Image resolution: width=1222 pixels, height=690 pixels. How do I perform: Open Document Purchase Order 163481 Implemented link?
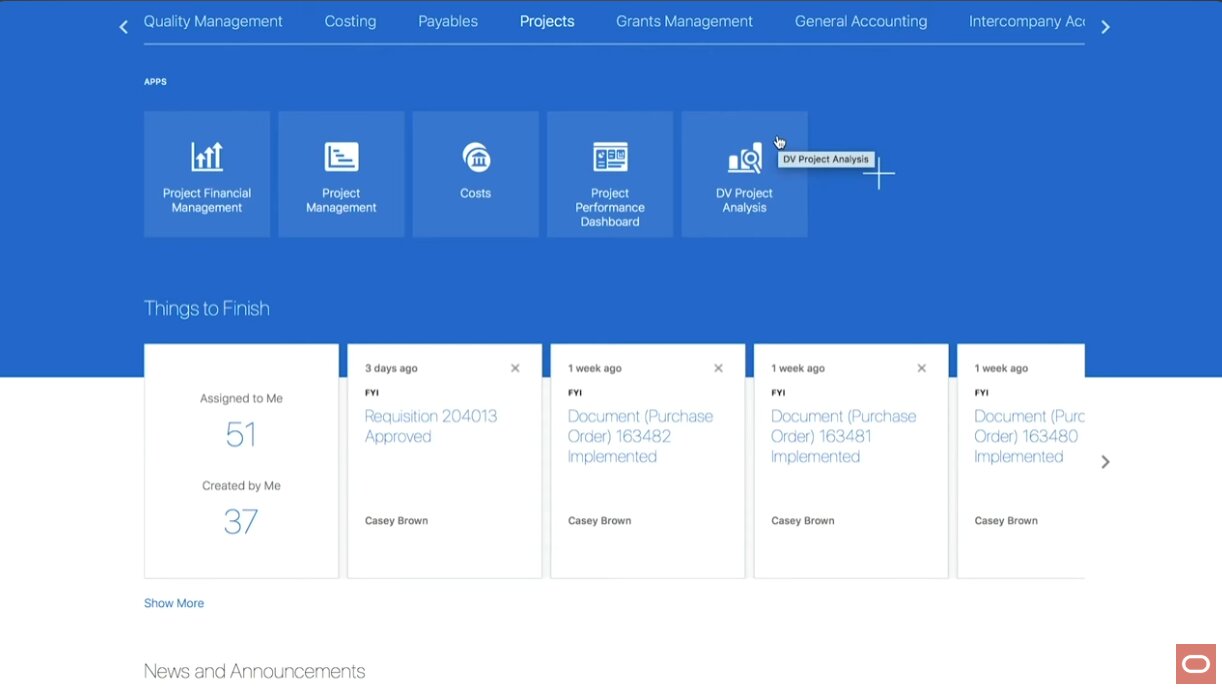coord(843,436)
